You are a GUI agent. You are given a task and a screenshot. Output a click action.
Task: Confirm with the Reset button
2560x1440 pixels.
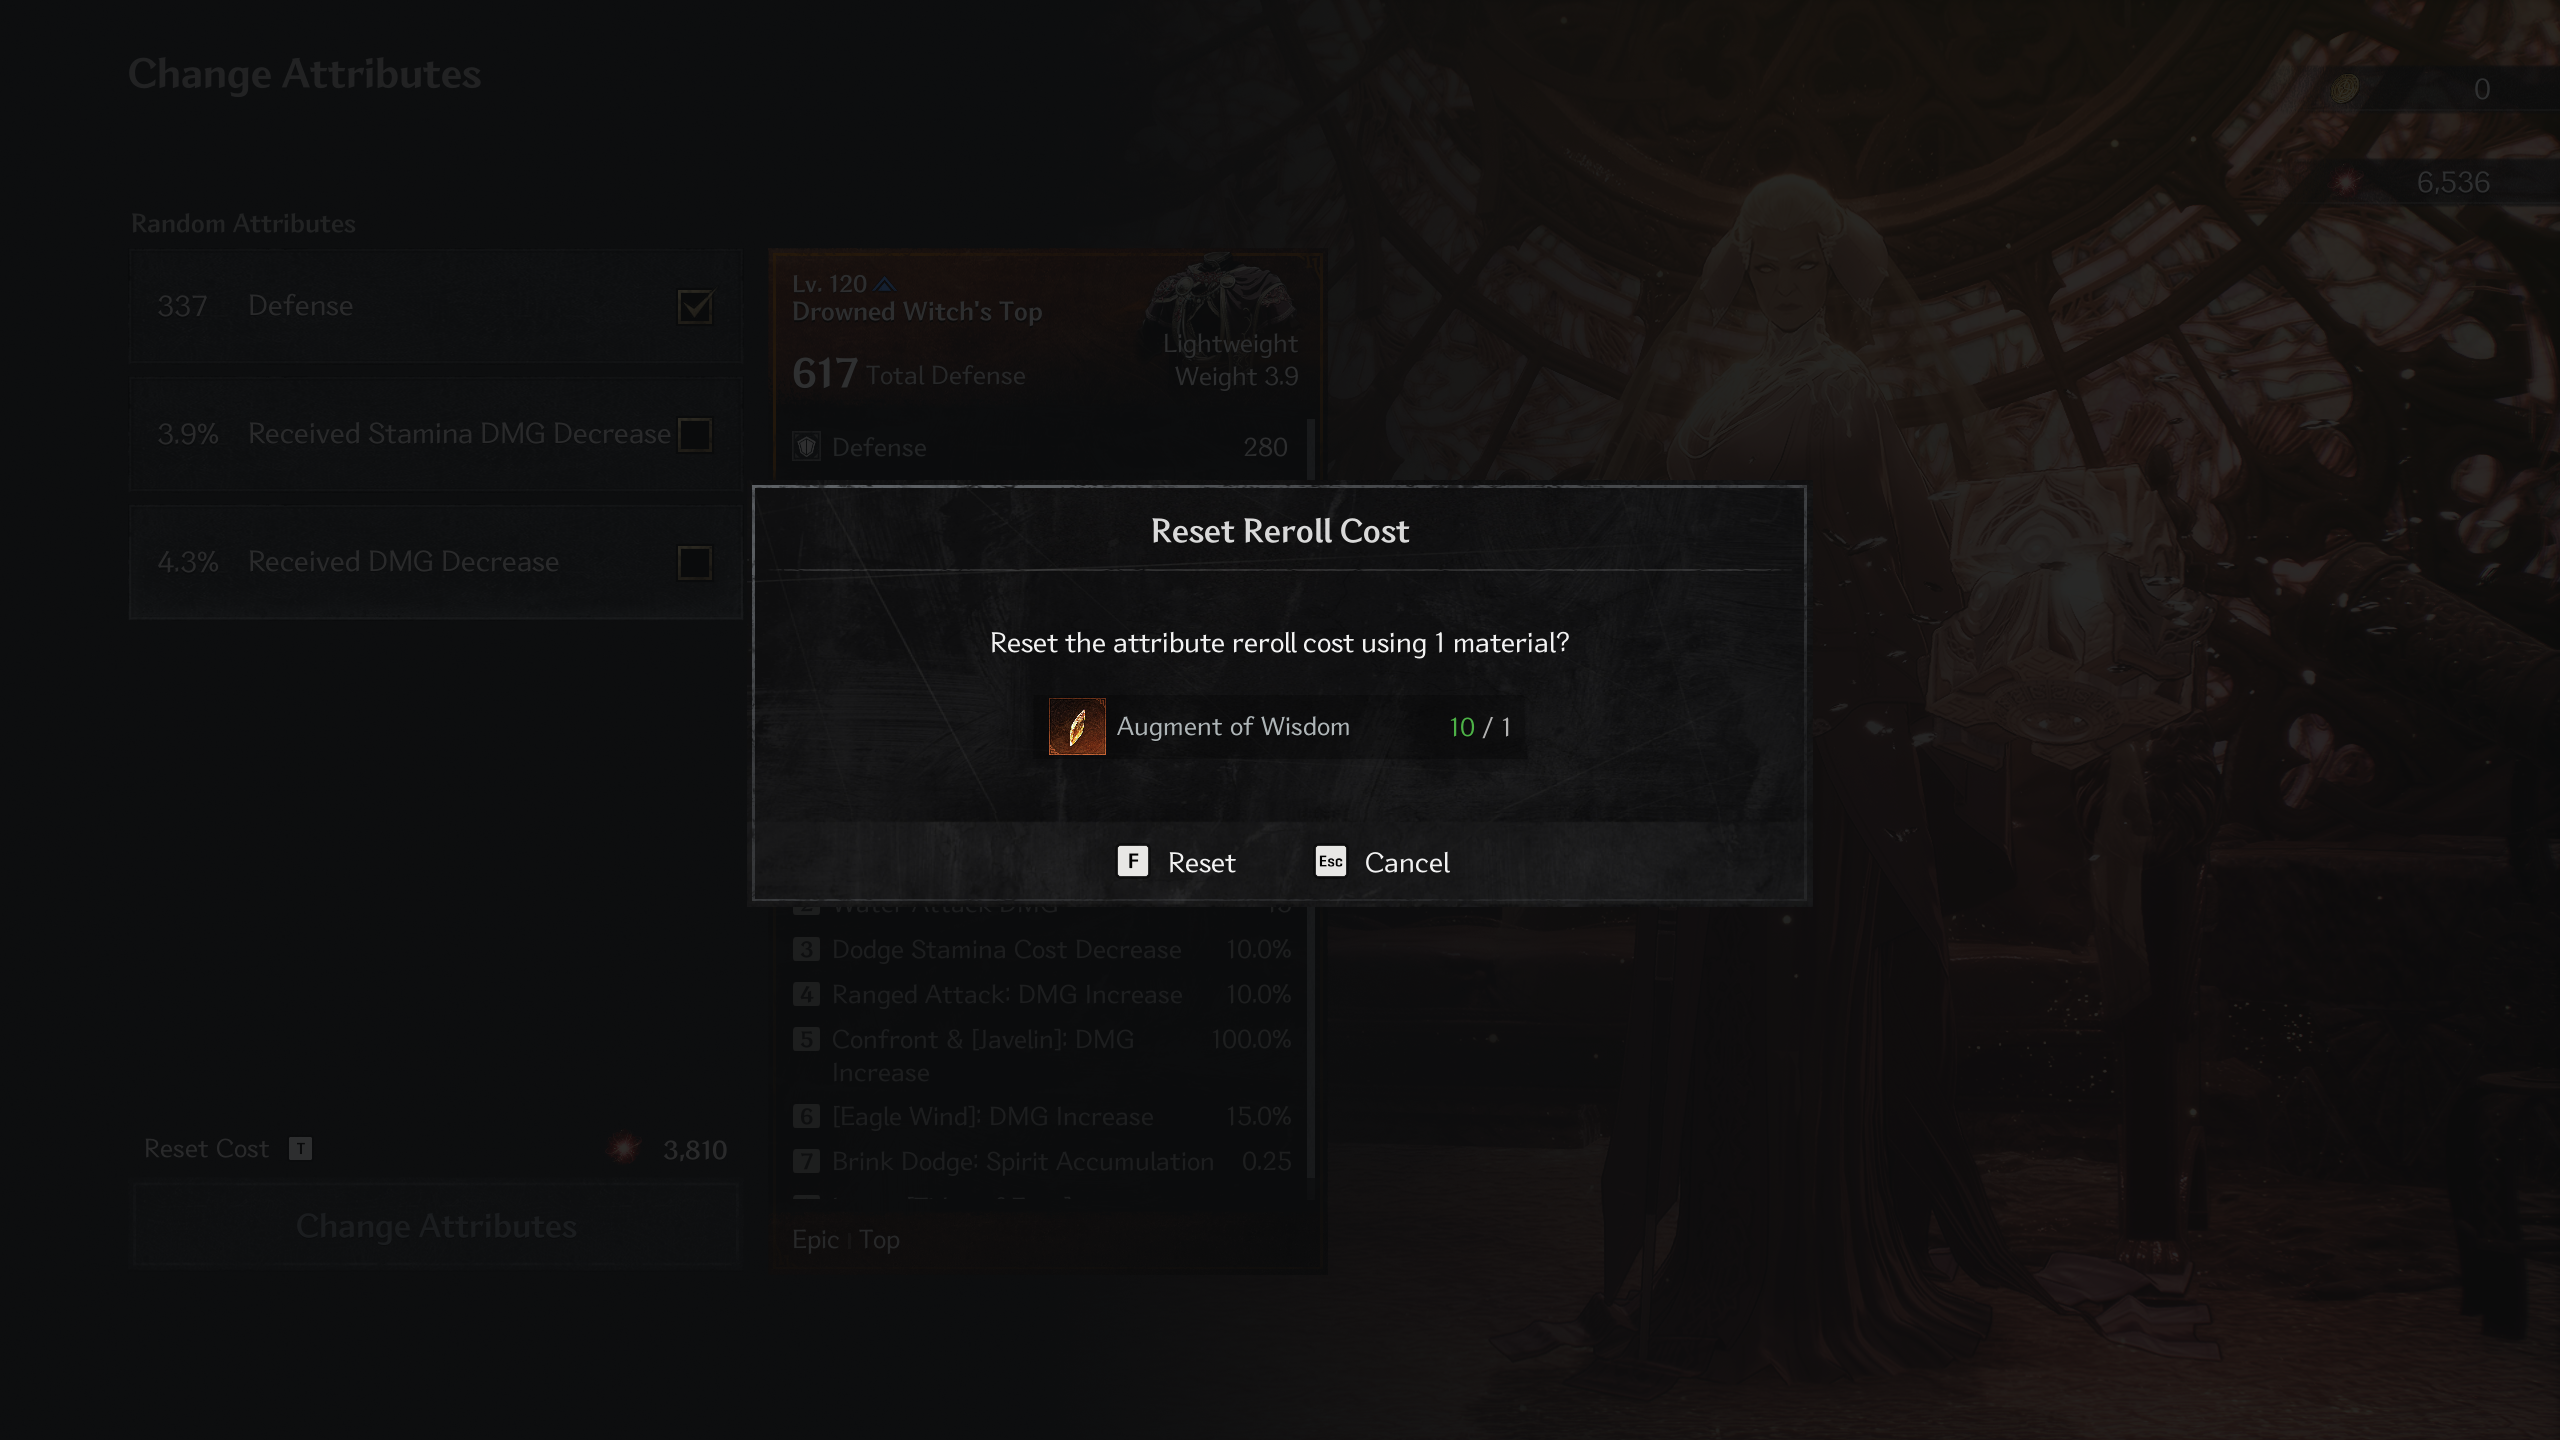(1177, 862)
